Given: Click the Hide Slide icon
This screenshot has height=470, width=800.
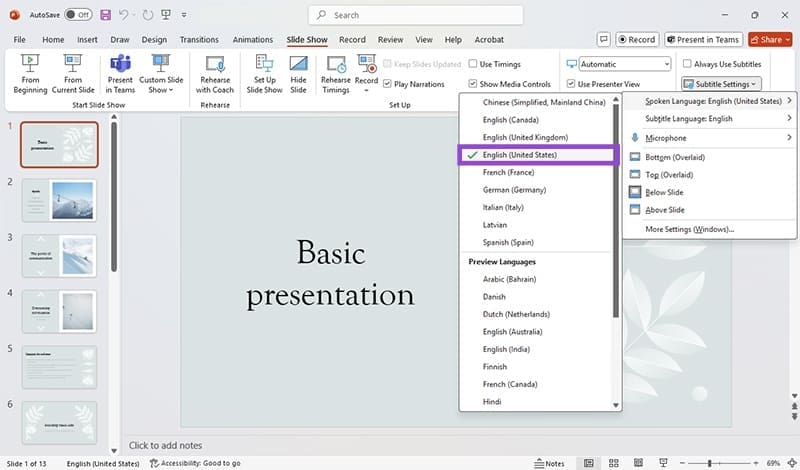Looking at the screenshot, I should 298,74.
